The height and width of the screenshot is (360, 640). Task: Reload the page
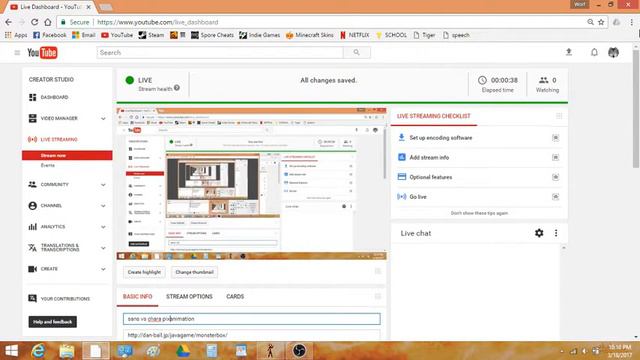click(x=34, y=22)
